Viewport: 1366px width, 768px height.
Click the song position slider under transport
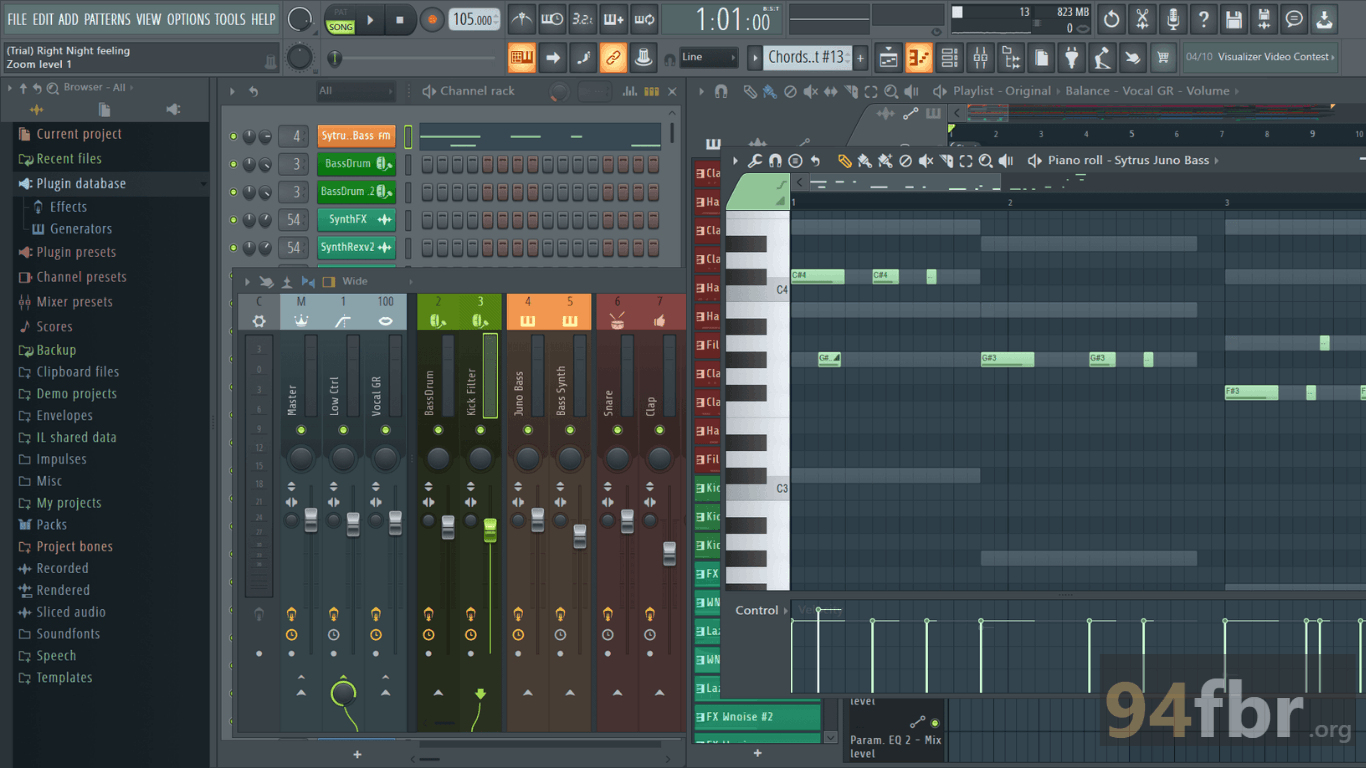(x=415, y=59)
